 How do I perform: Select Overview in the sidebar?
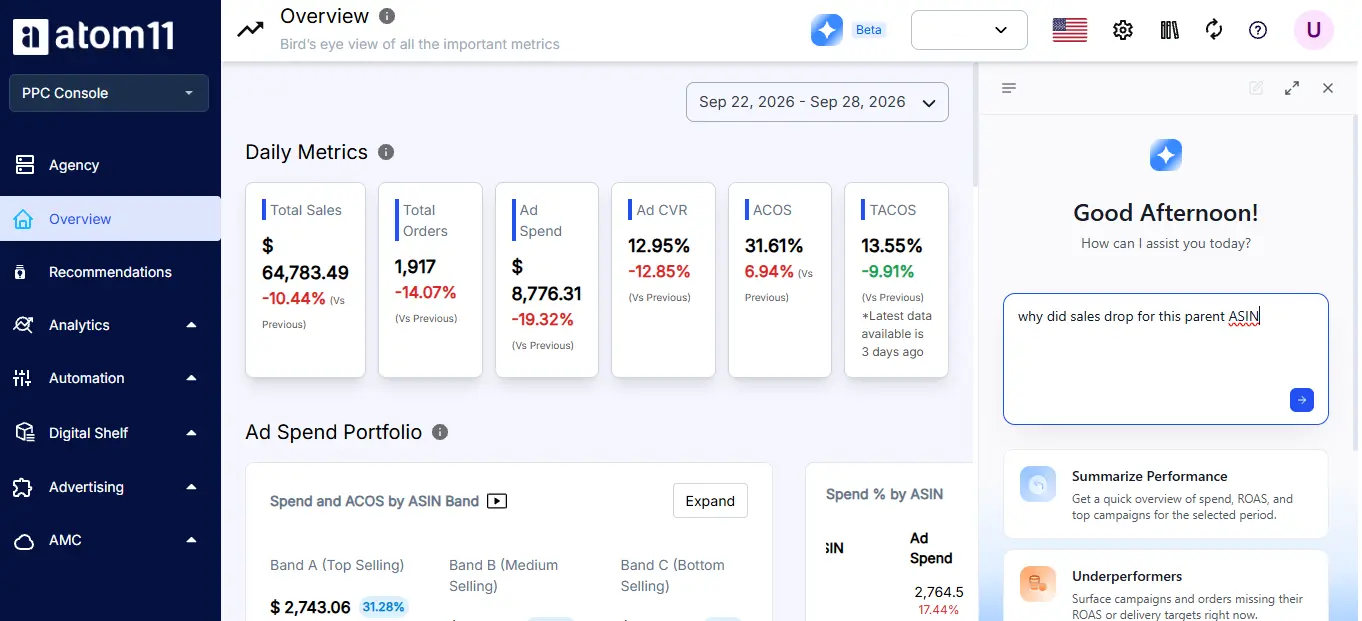coord(110,219)
